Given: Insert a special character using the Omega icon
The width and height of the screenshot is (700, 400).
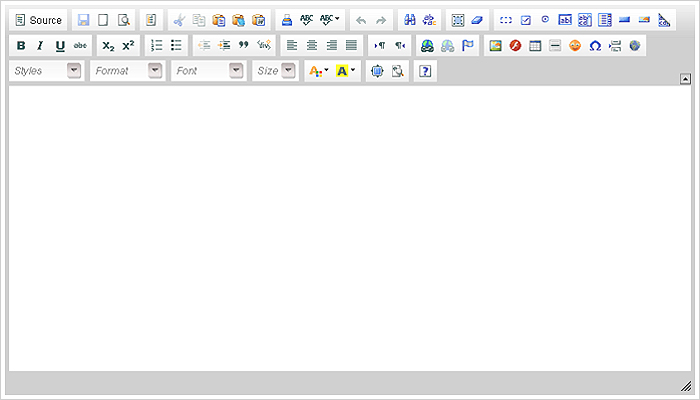Looking at the screenshot, I should click(x=595, y=45).
